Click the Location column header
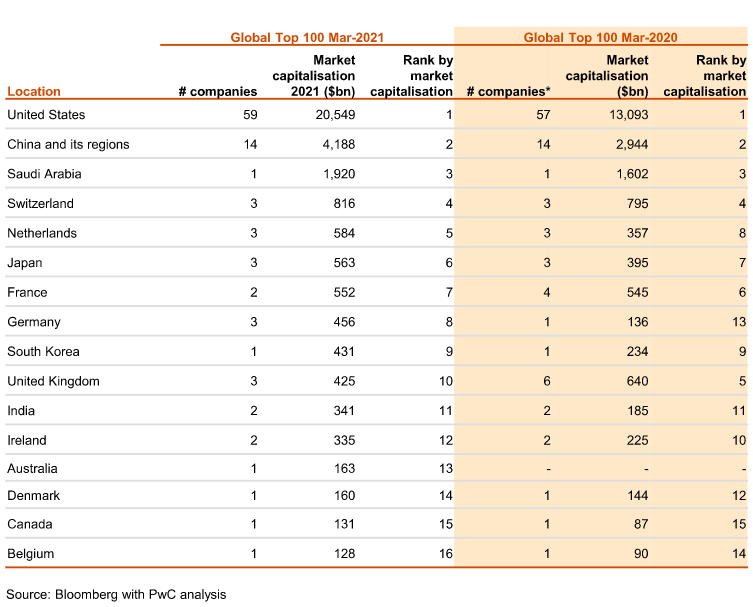This screenshot has height=607, width=753. point(34,91)
